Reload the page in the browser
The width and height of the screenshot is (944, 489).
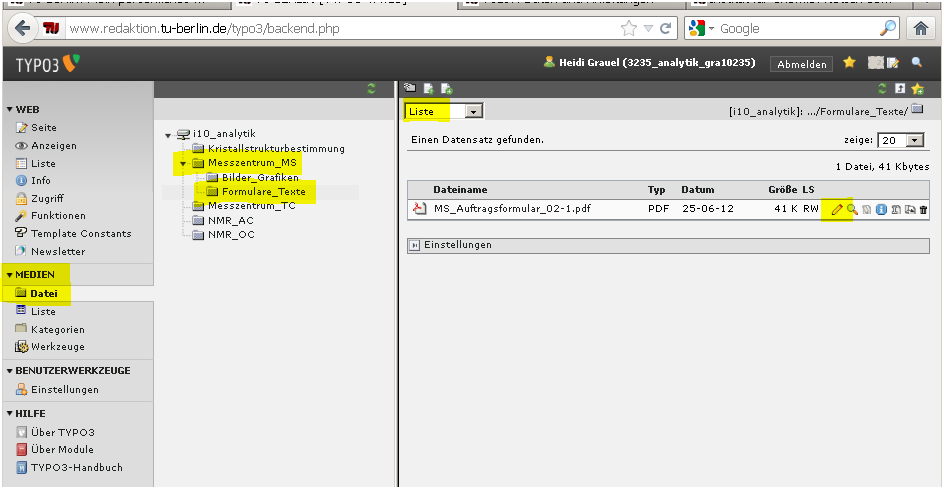click(x=666, y=28)
